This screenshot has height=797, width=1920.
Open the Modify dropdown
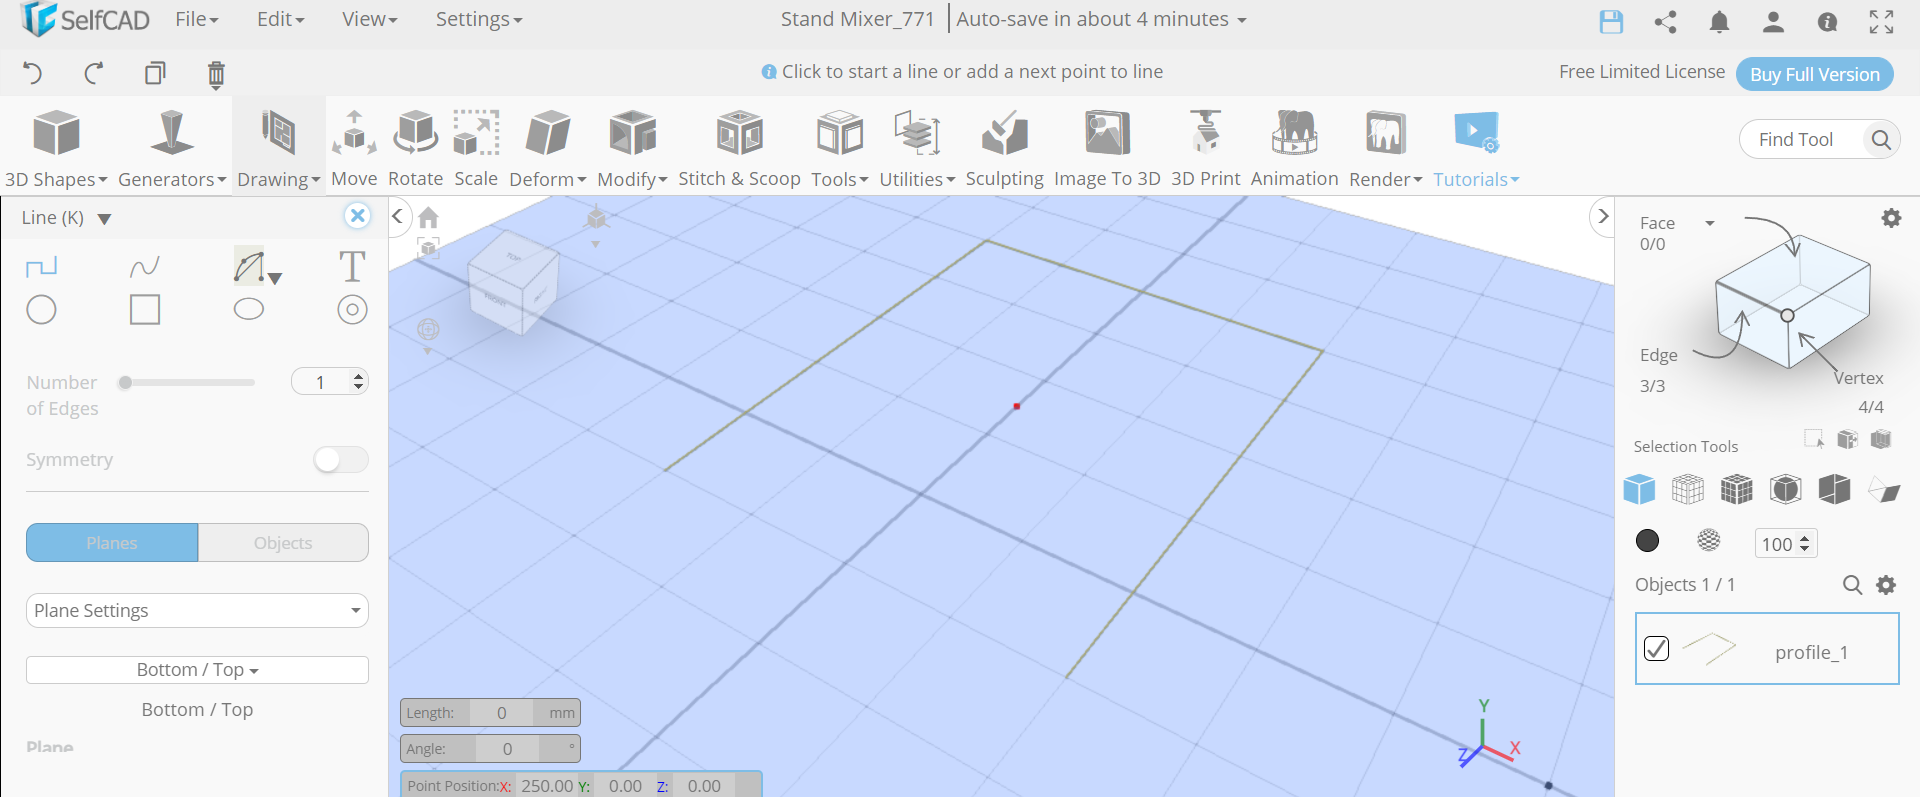632,148
